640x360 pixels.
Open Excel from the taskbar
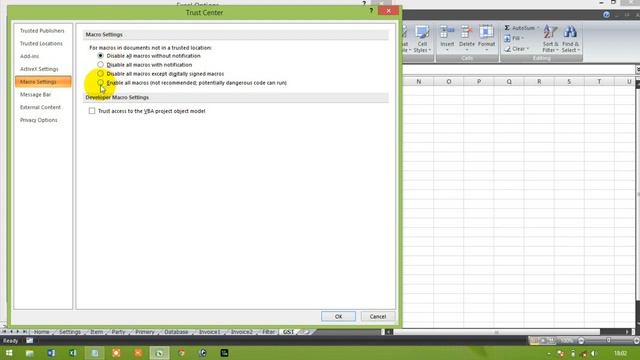coord(73,353)
